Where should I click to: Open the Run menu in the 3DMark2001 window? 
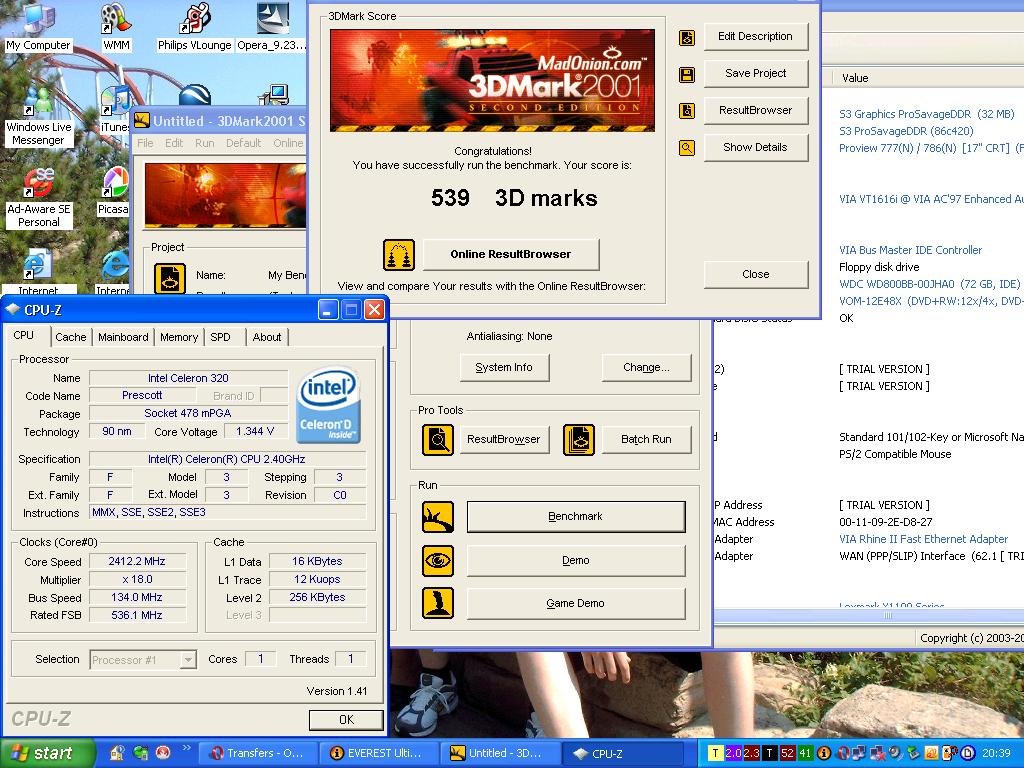204,143
